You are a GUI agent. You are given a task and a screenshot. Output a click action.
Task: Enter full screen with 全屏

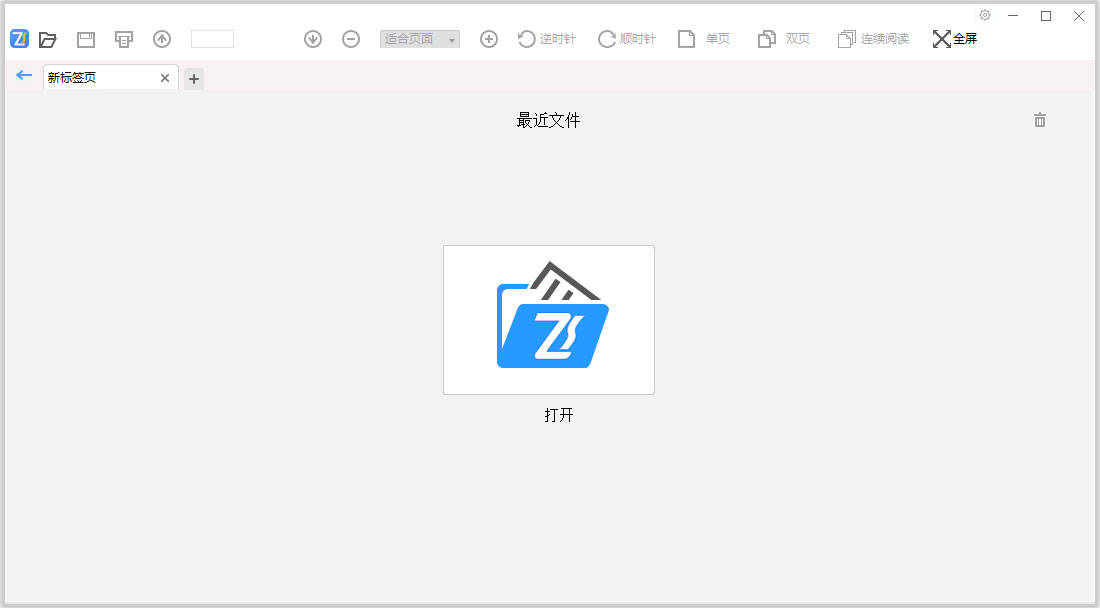point(956,39)
